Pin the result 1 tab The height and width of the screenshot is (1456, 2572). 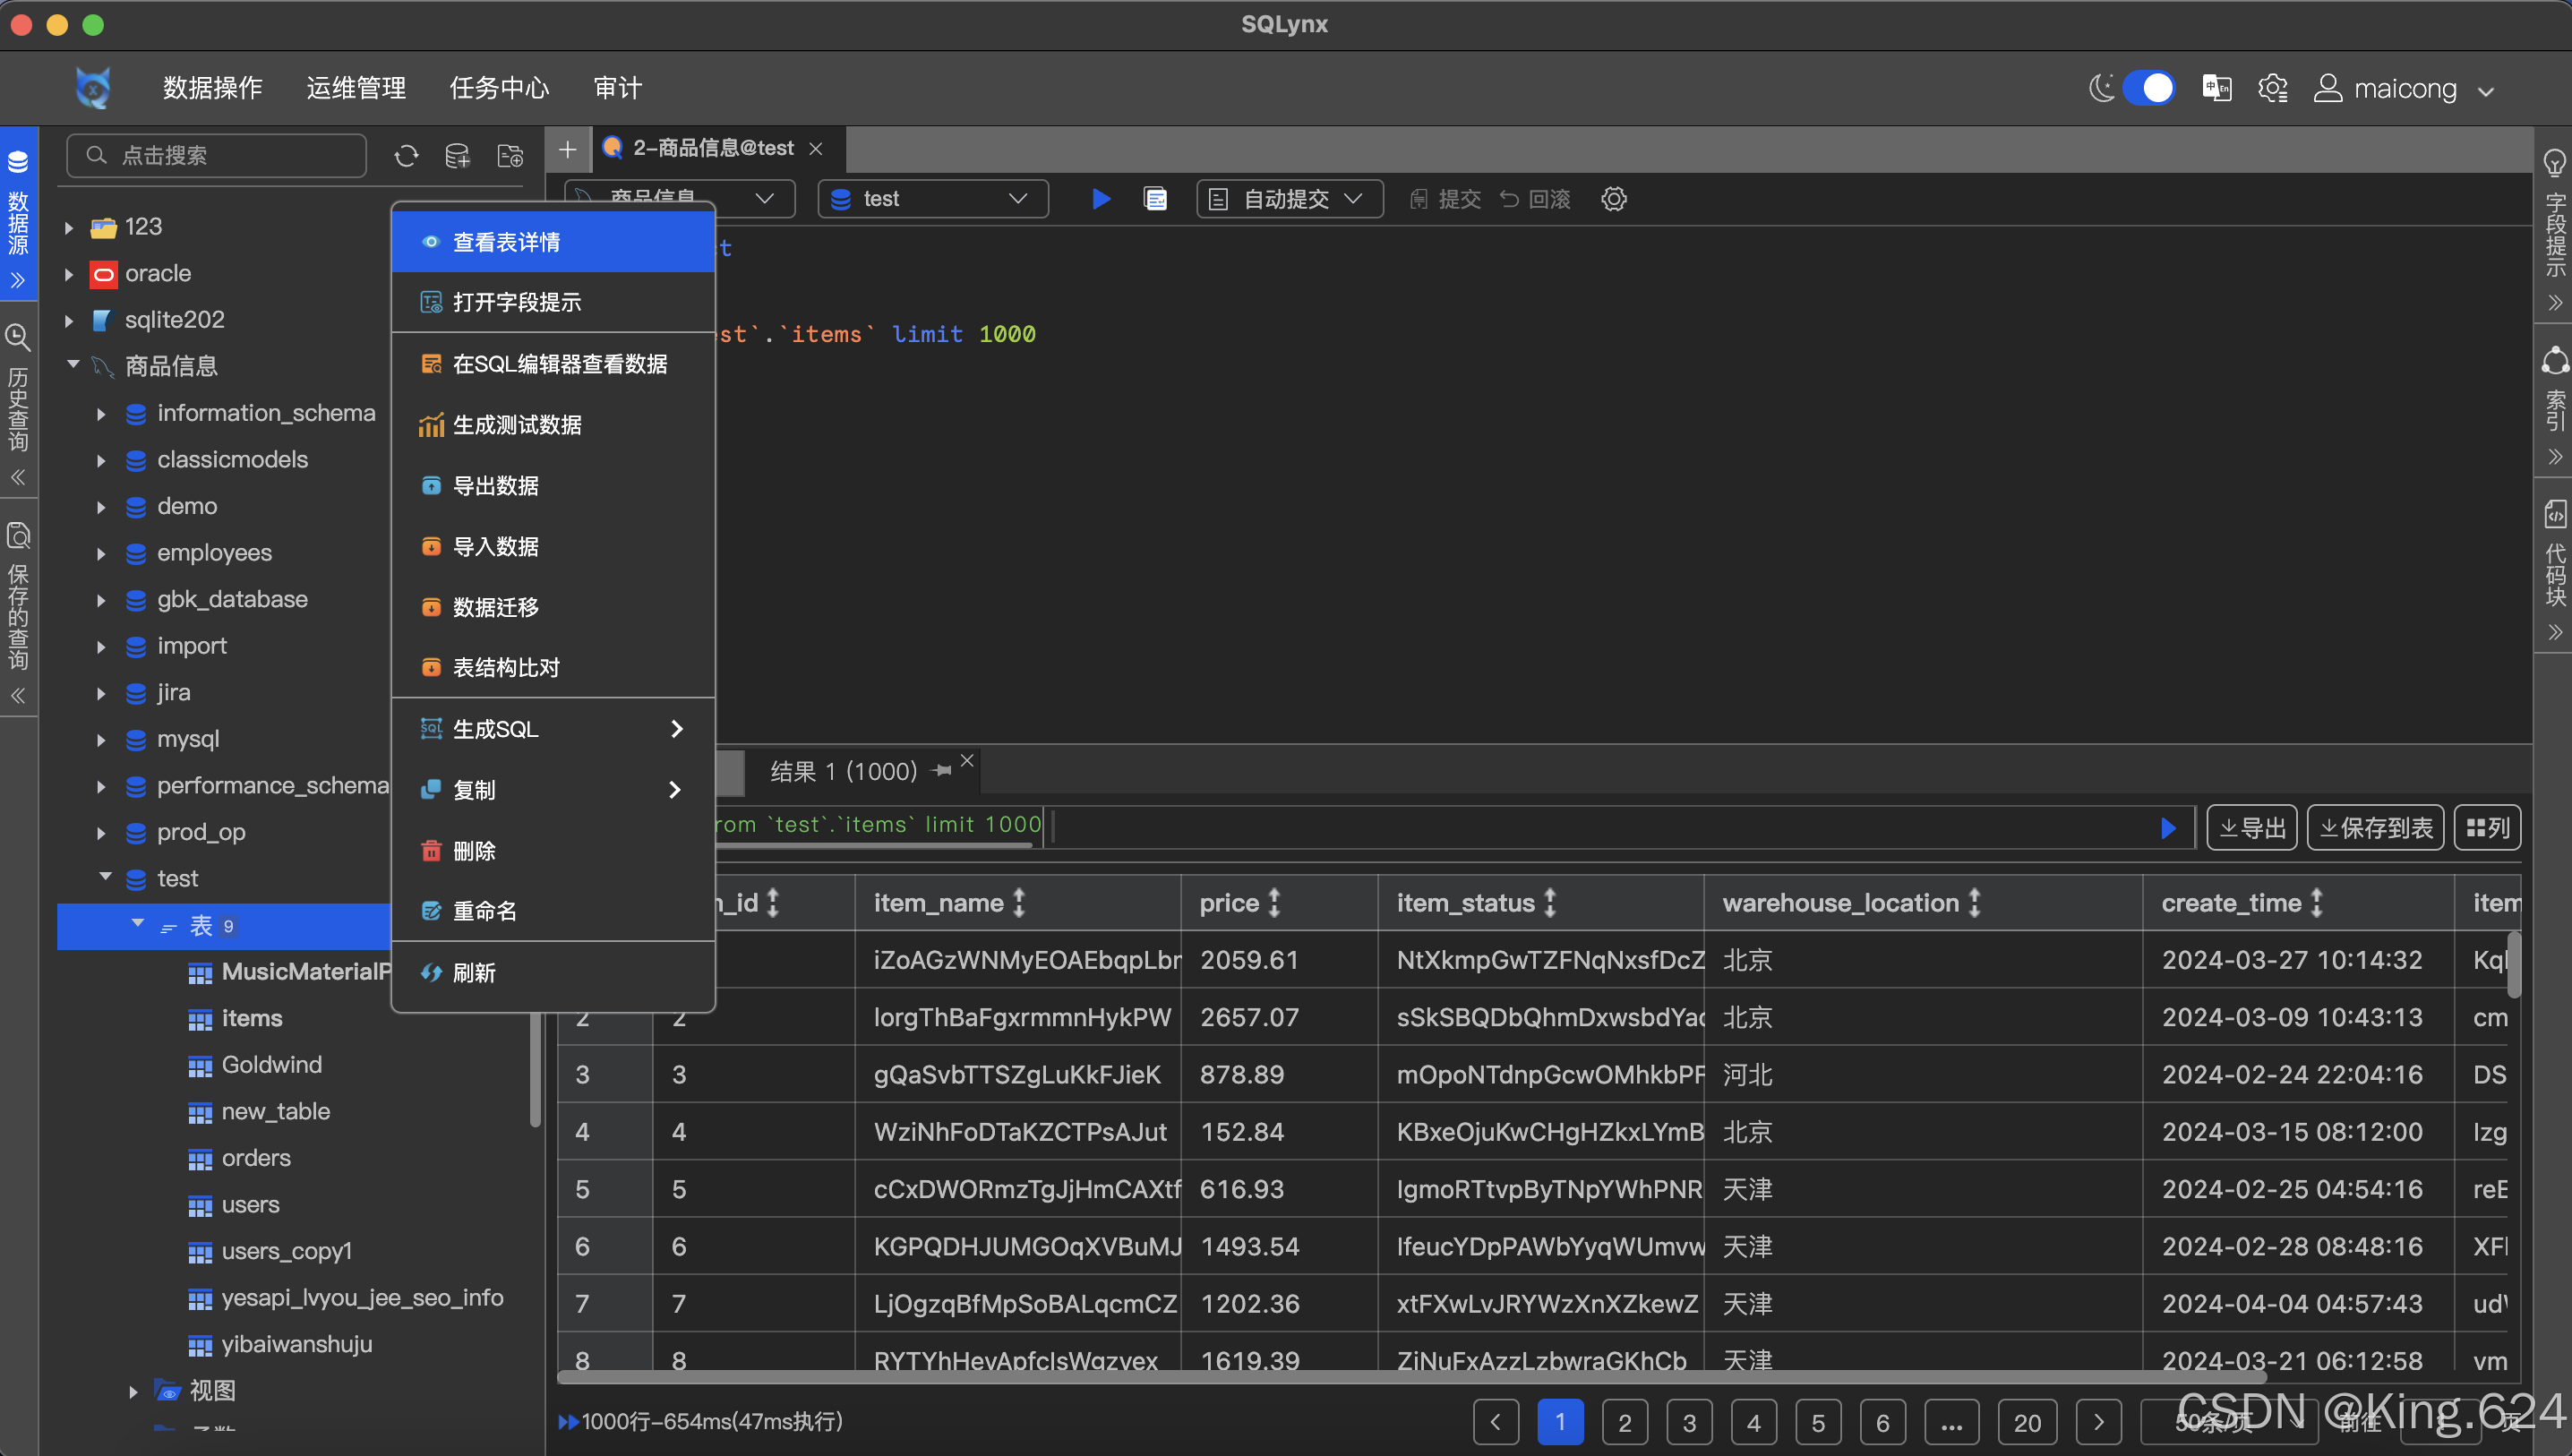click(x=941, y=771)
